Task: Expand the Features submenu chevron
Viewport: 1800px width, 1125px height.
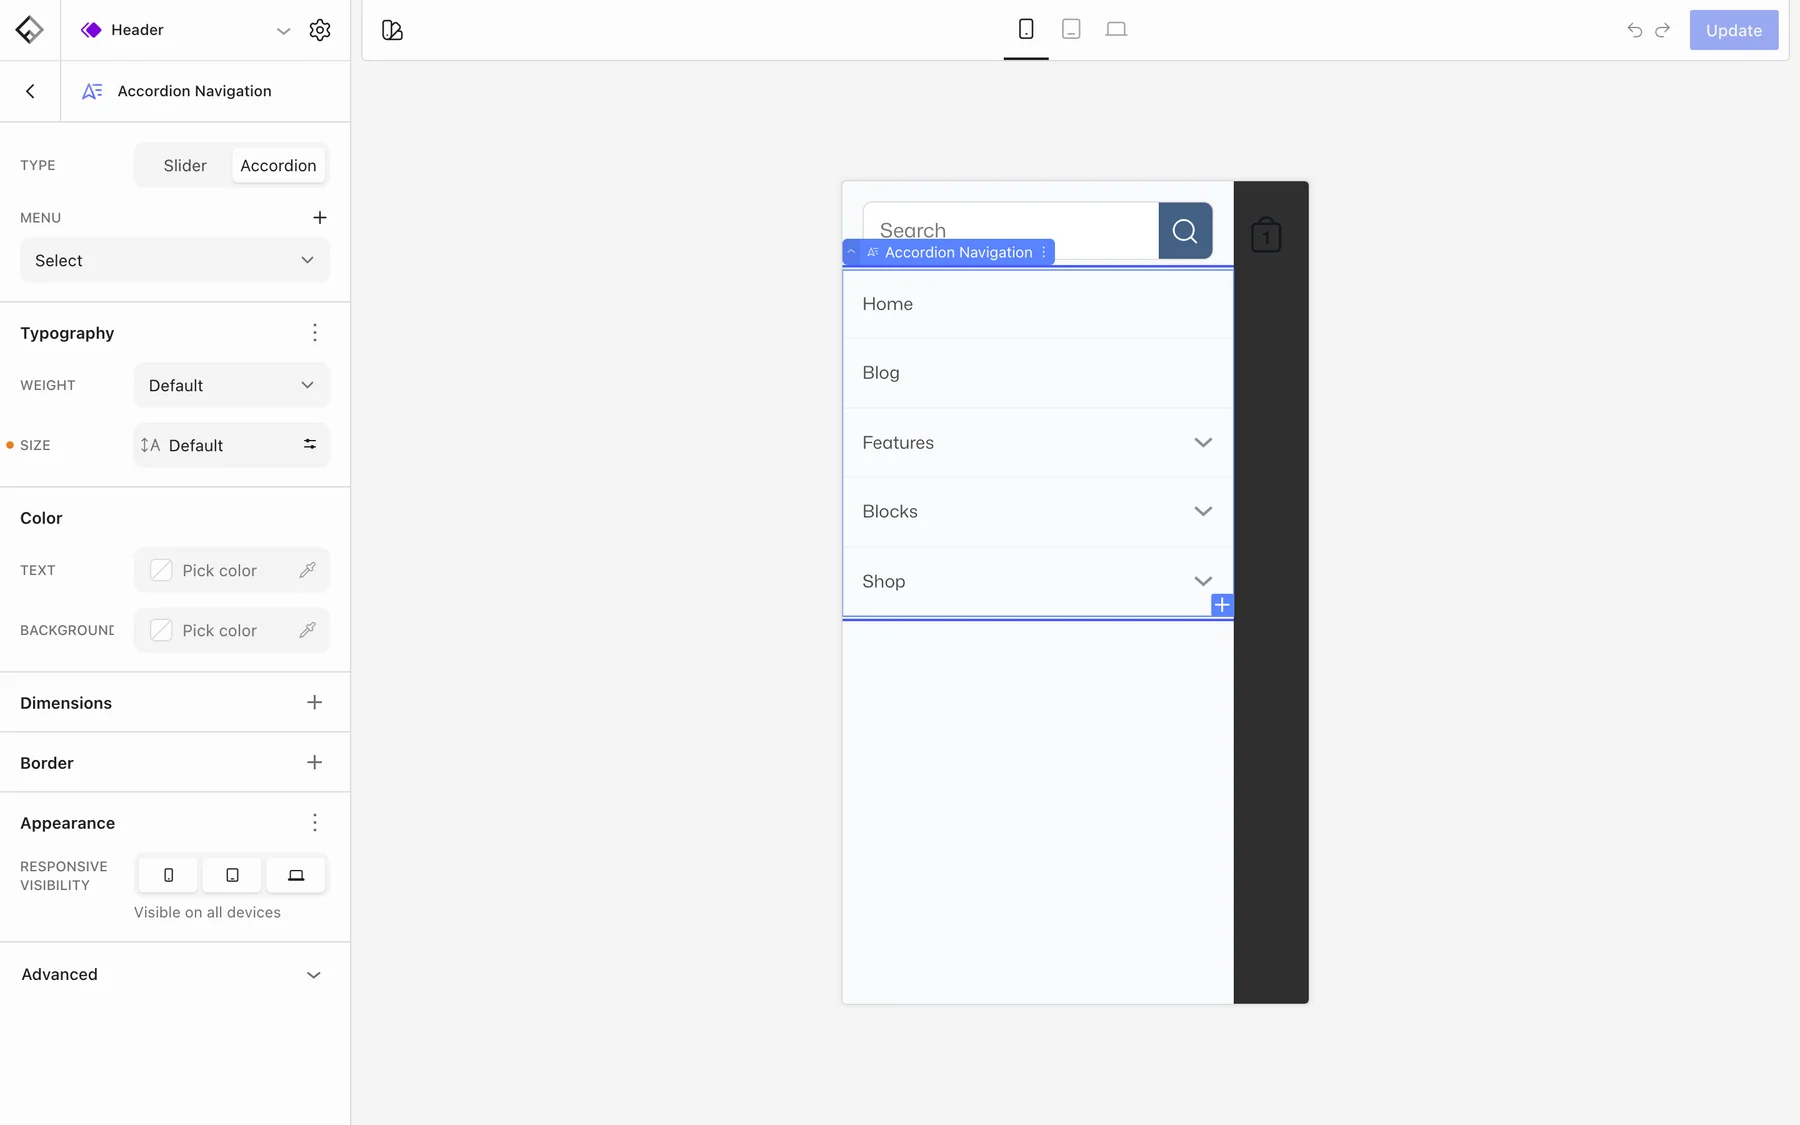Action: (x=1203, y=442)
